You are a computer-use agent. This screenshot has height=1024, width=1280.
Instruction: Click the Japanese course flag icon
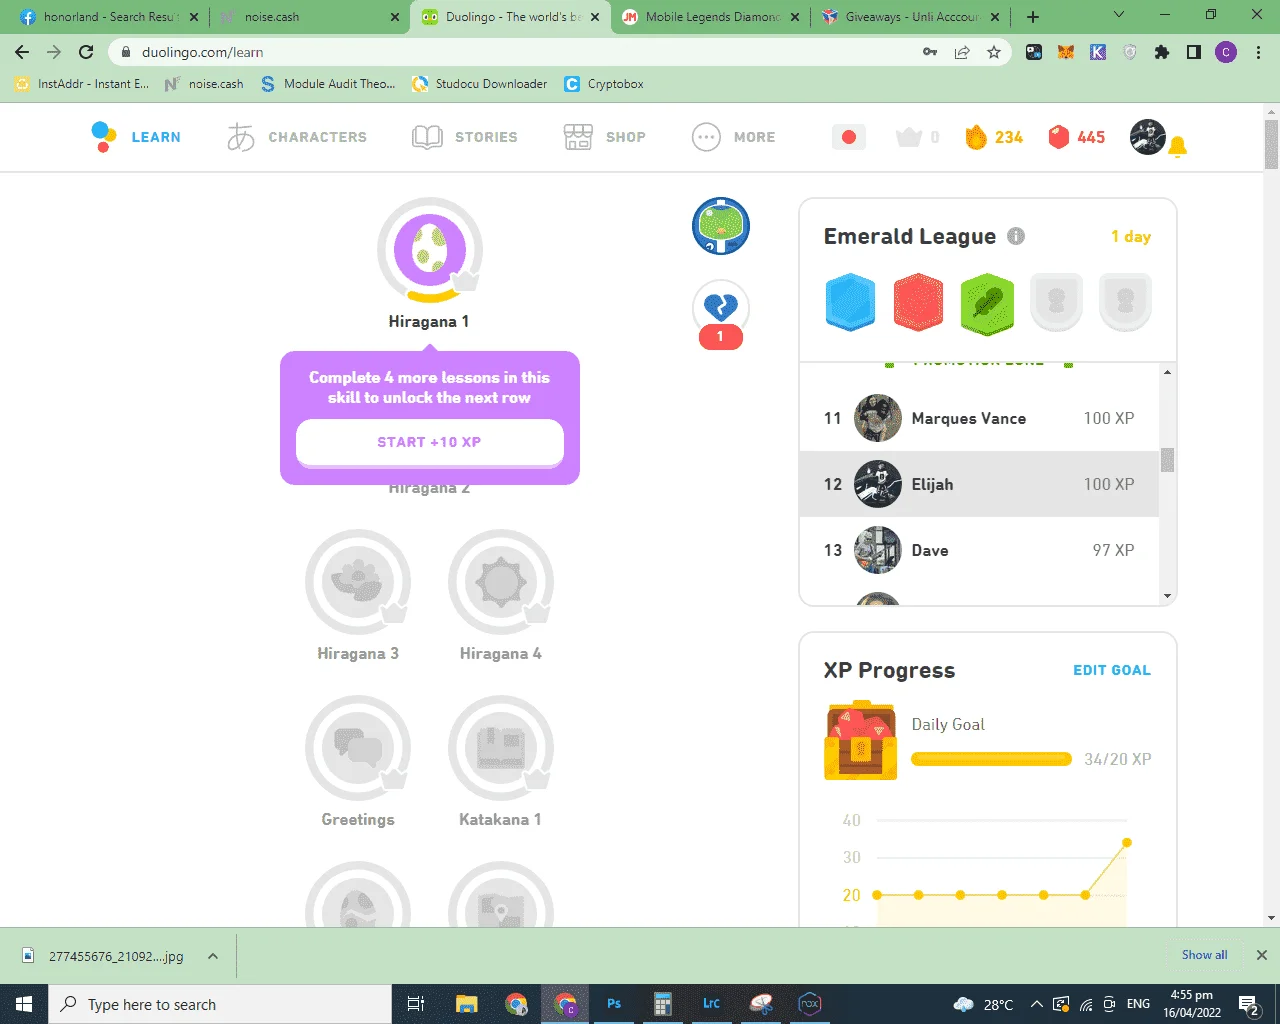(x=849, y=137)
